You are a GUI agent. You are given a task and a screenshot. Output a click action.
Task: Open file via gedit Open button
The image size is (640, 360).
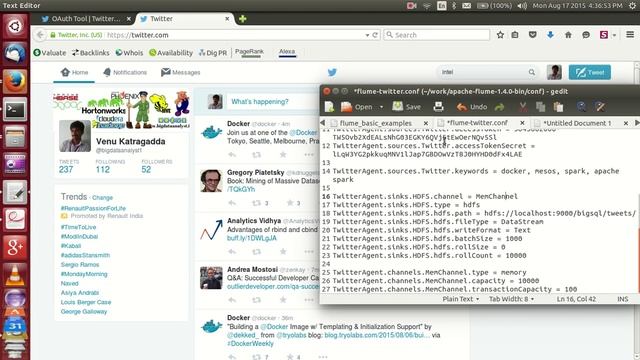pos(357,107)
